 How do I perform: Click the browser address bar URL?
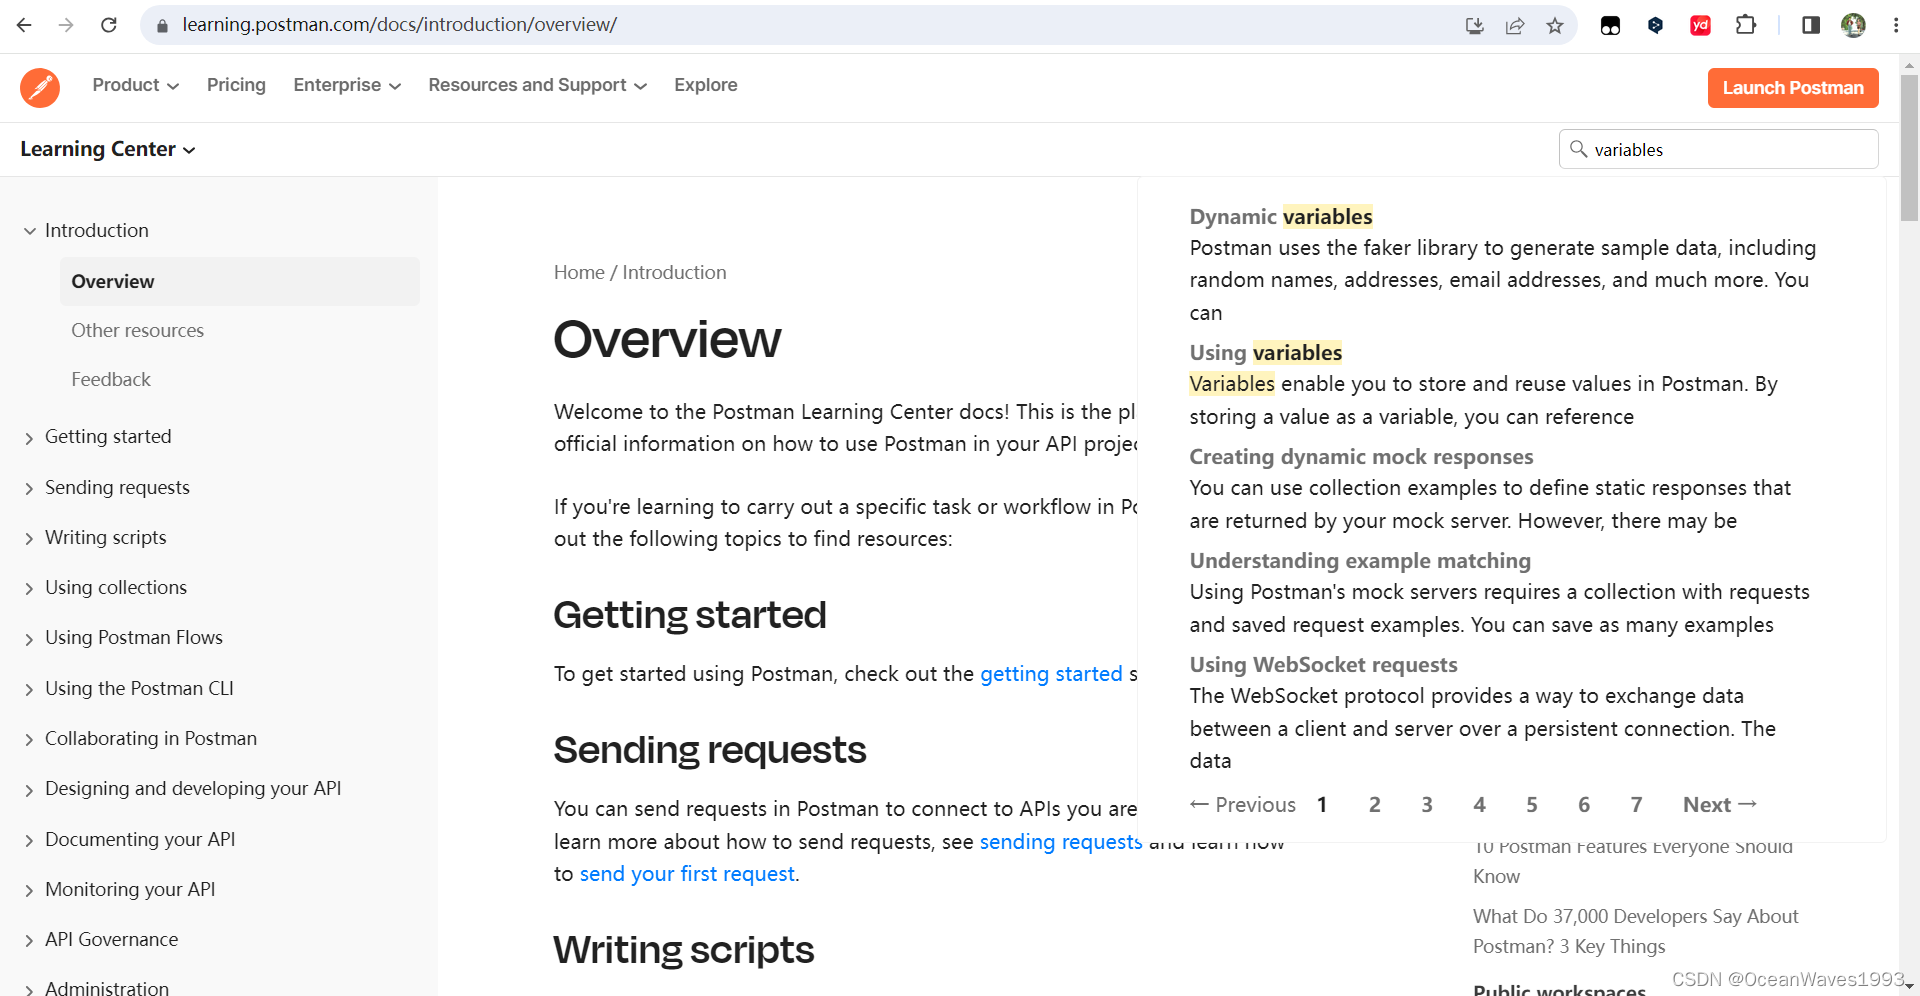(399, 25)
